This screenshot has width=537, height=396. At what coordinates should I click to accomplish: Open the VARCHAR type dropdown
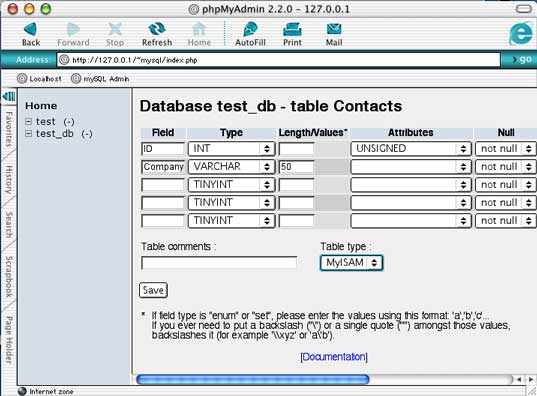pos(231,167)
